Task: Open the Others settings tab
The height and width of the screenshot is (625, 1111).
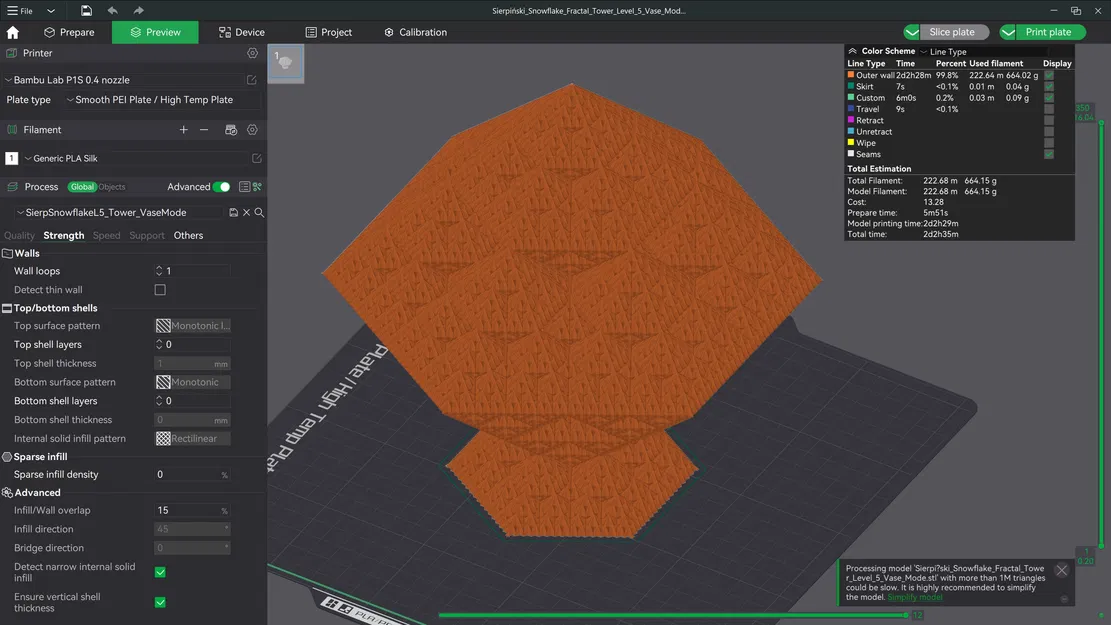Action: [x=188, y=236]
